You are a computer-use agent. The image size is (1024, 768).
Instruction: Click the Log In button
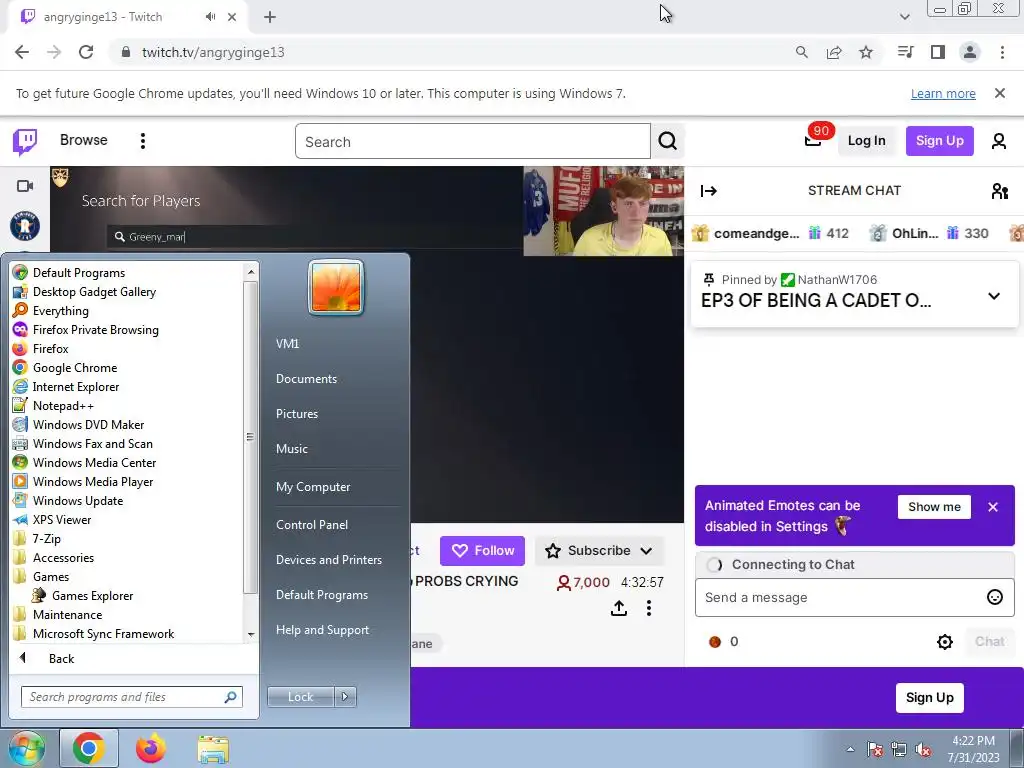tap(866, 140)
